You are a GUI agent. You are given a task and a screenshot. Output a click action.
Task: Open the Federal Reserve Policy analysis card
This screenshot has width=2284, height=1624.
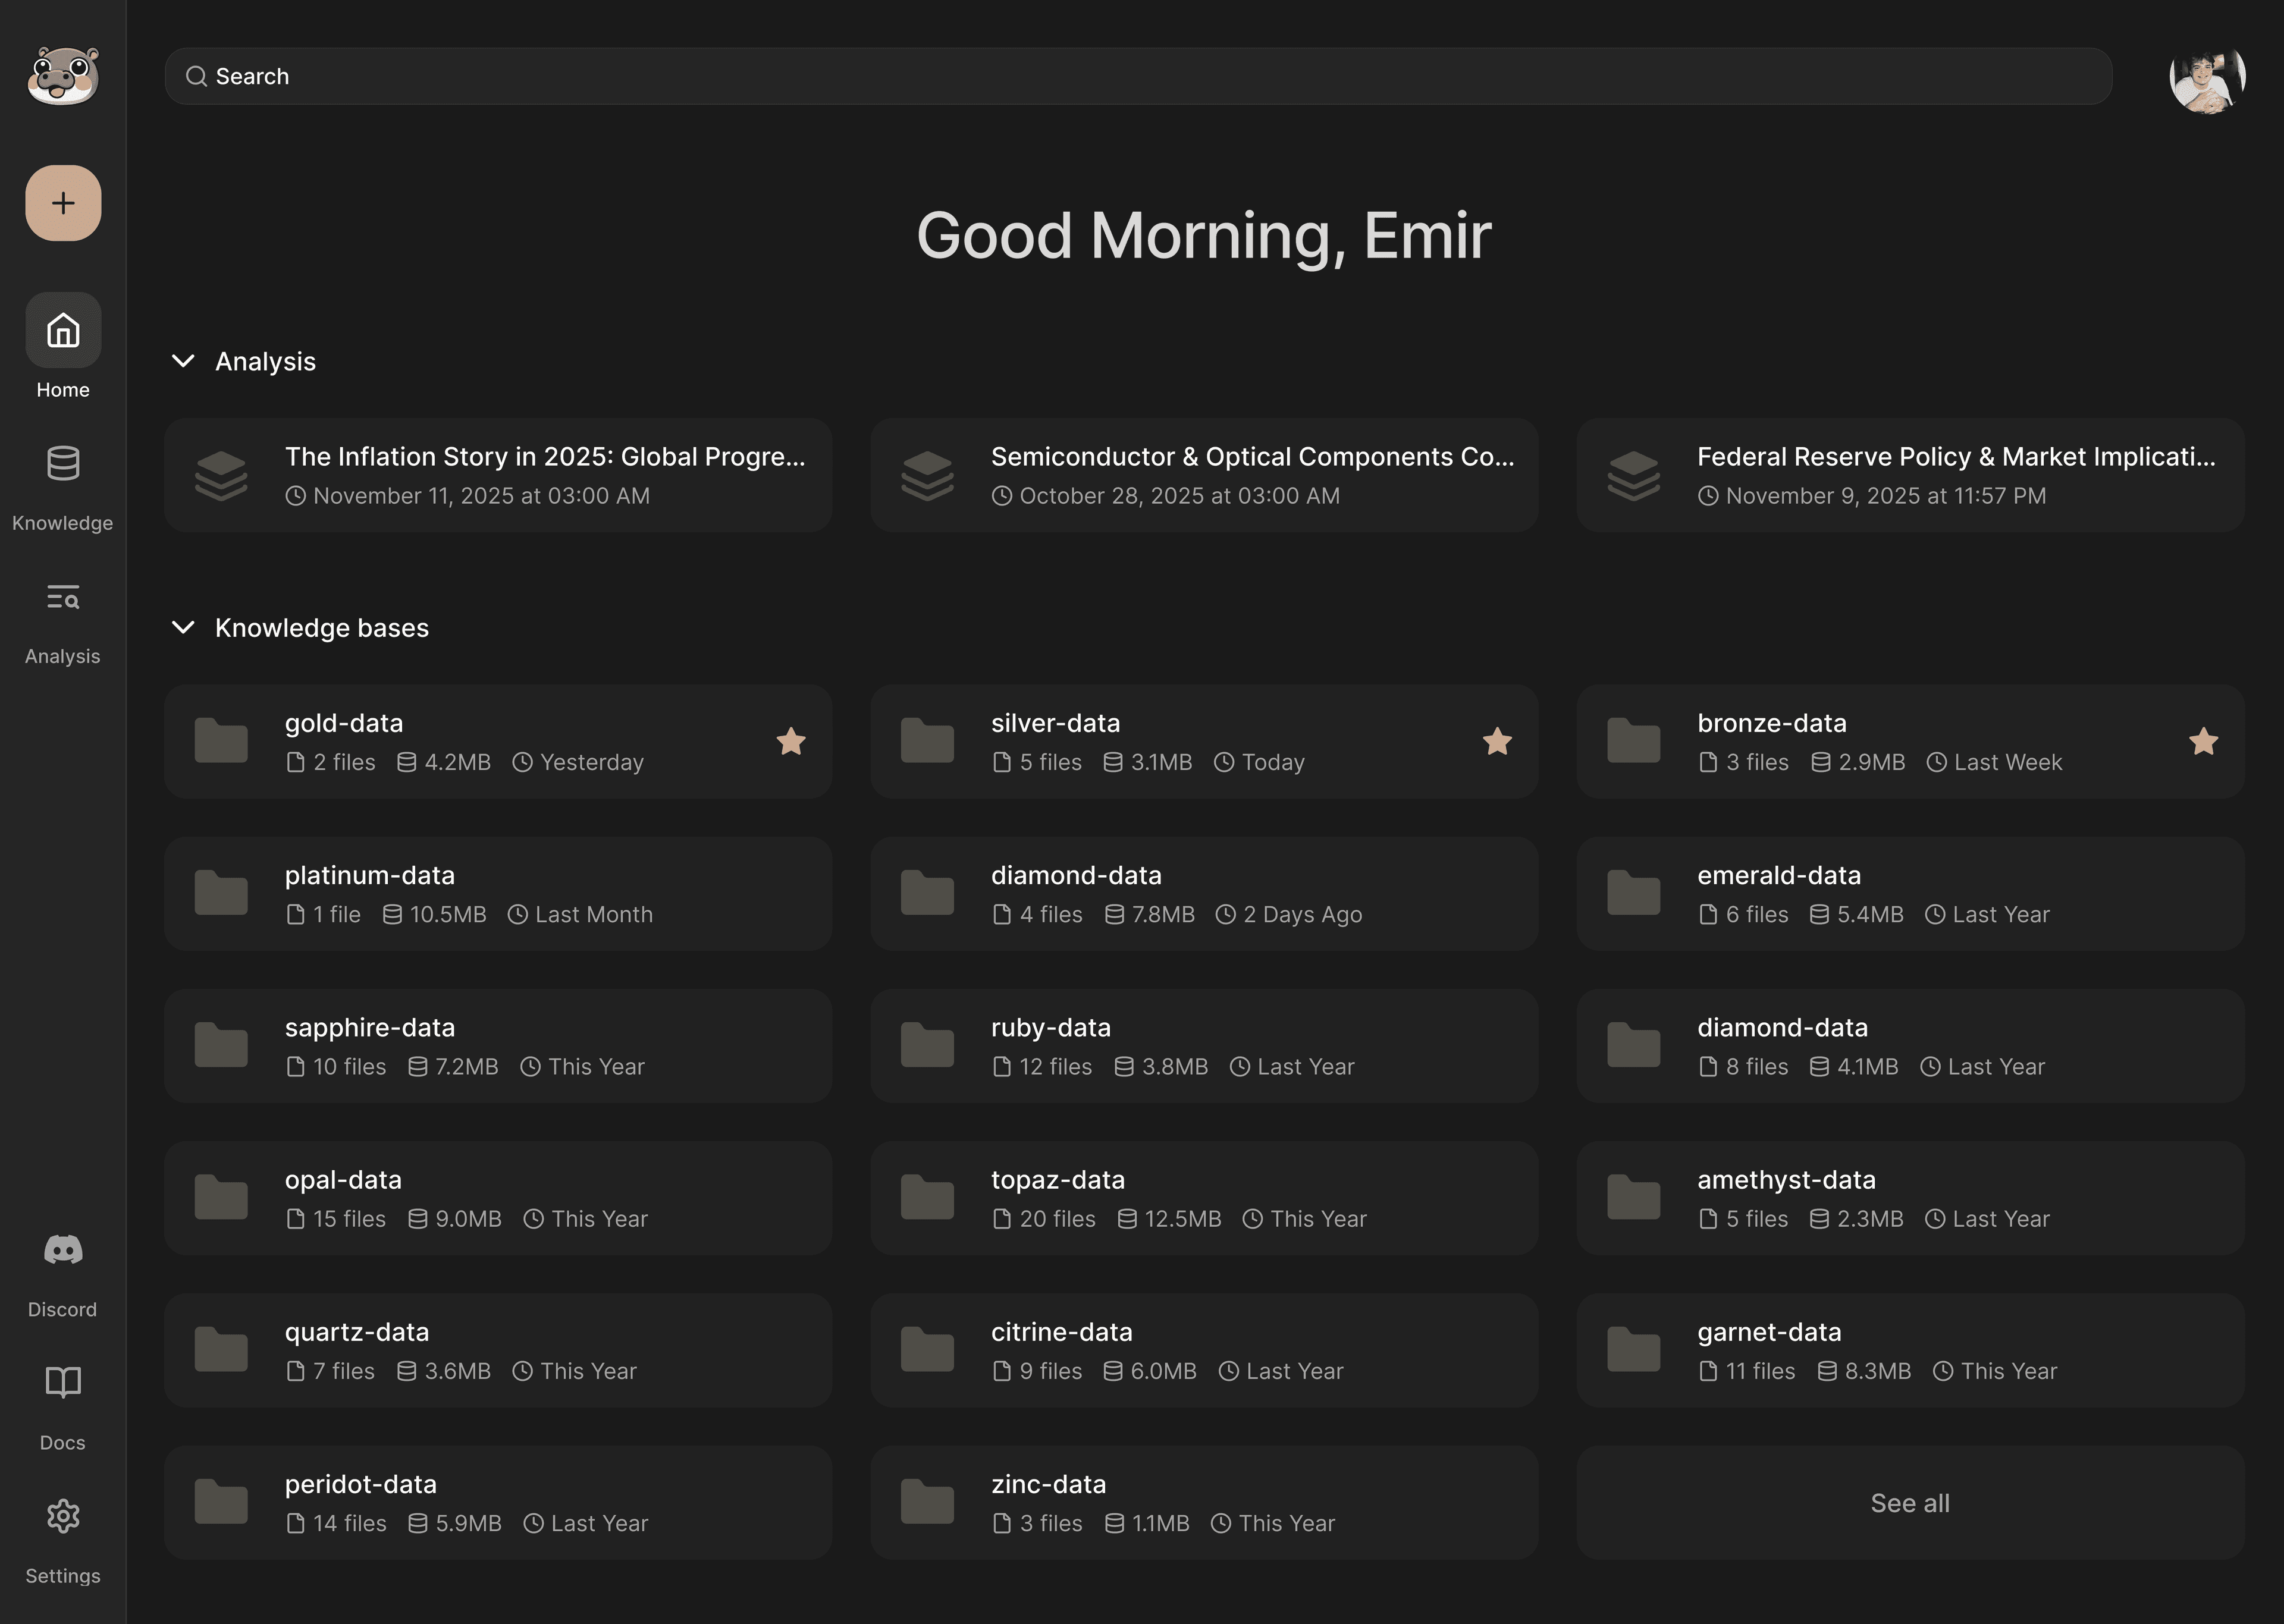click(x=1910, y=475)
